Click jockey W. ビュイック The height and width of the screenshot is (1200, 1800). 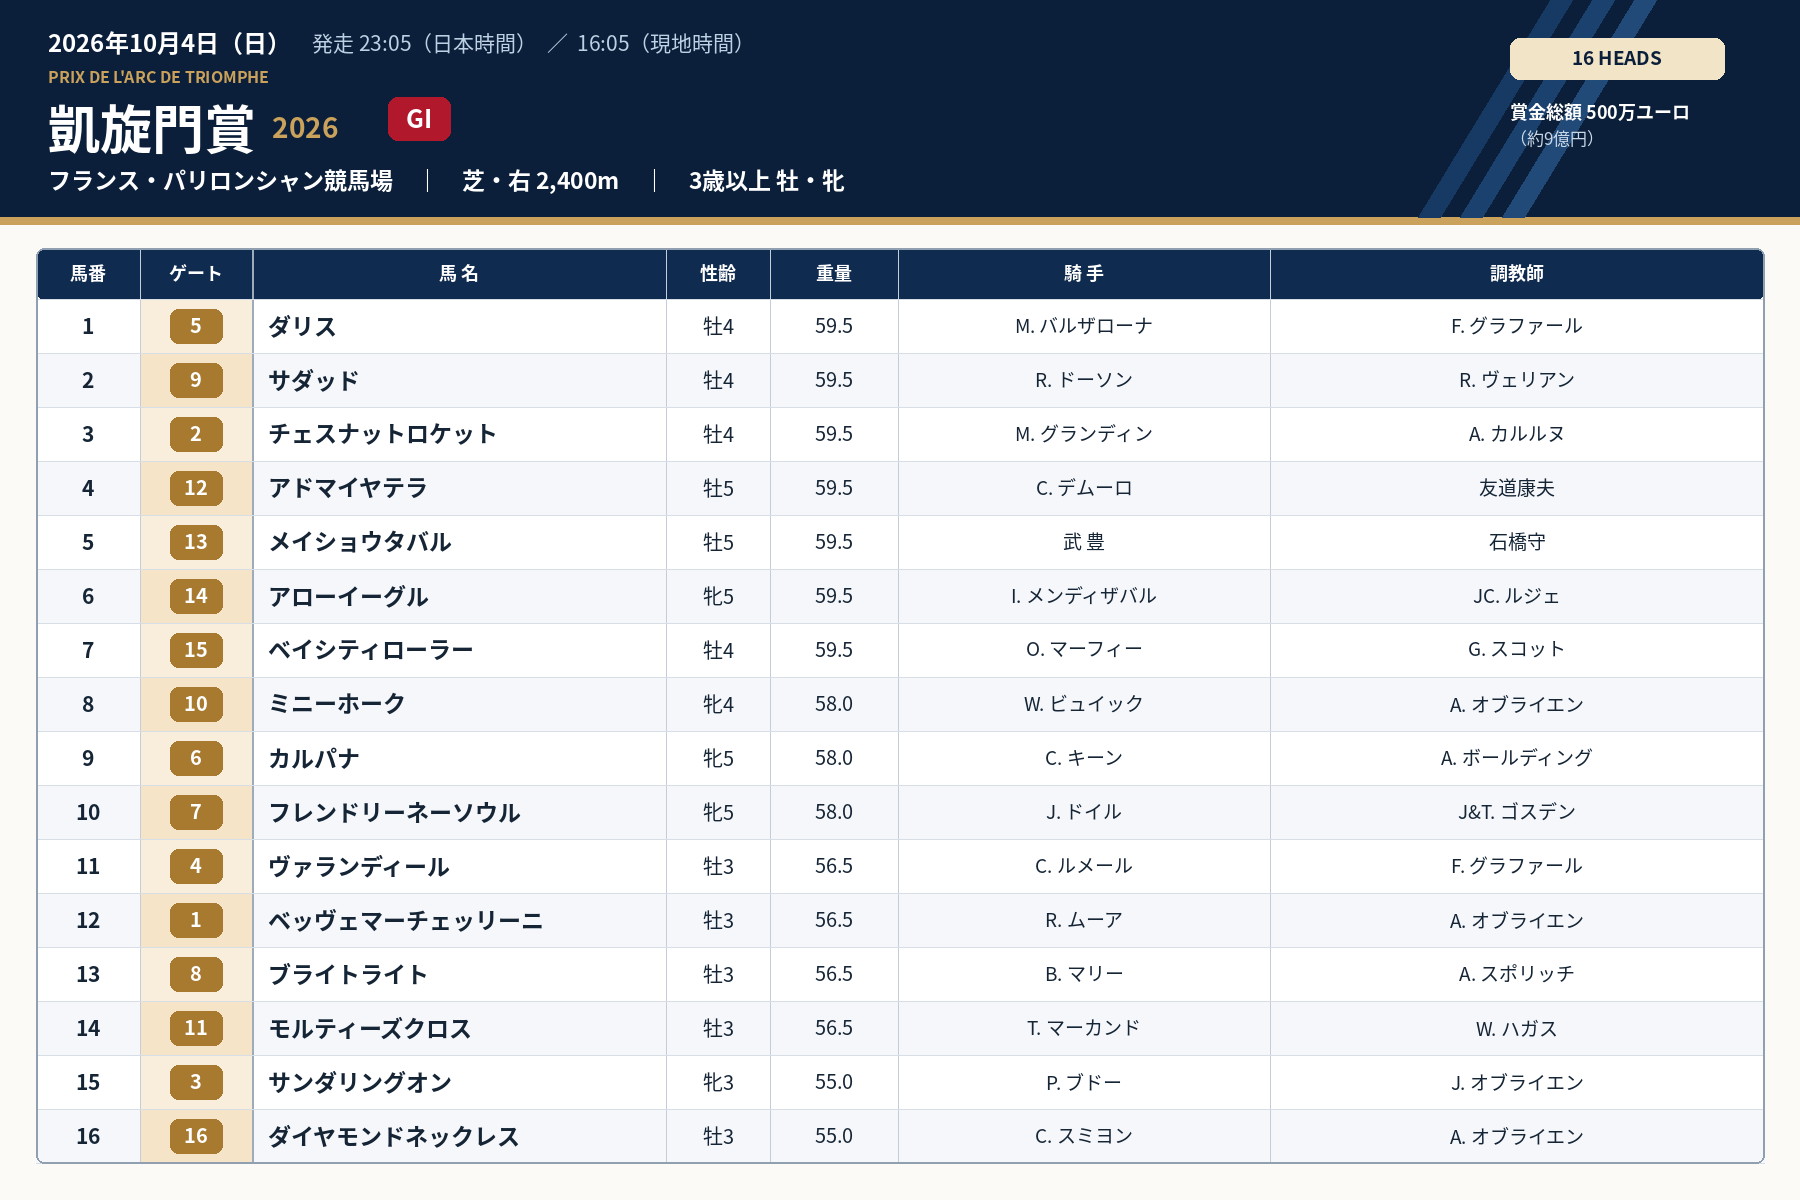(1084, 704)
